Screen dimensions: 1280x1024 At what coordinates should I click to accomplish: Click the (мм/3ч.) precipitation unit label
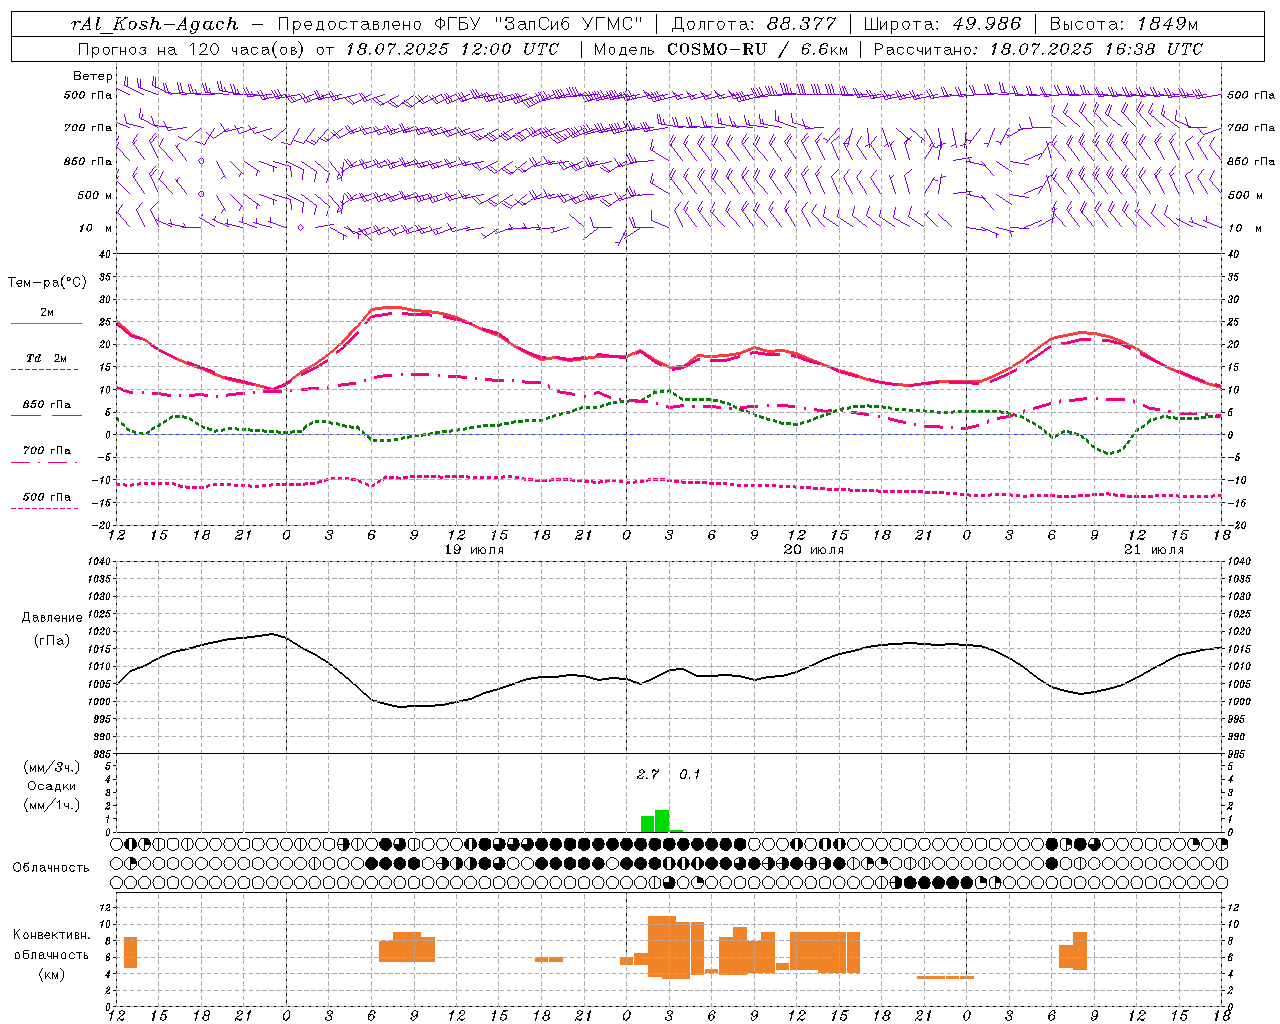[x=52, y=768]
